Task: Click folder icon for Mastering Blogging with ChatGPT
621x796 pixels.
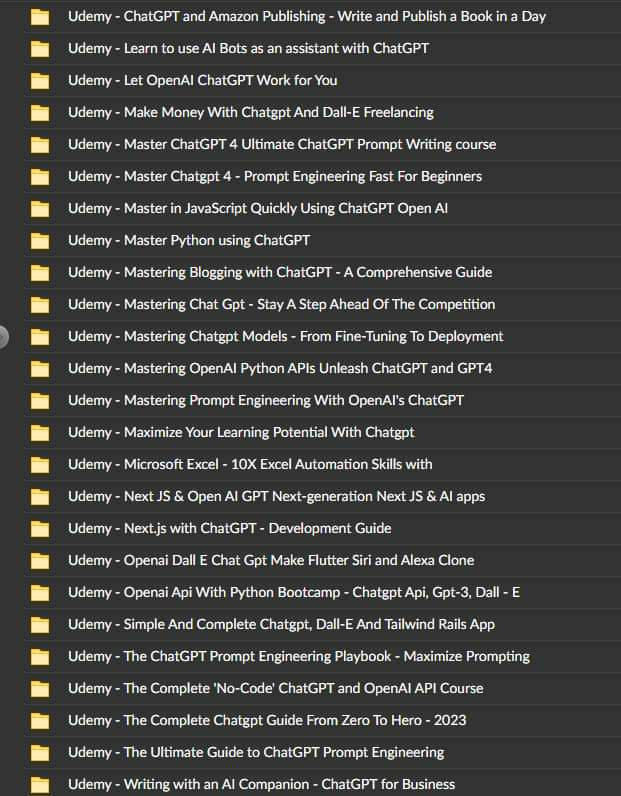Action: pos(40,273)
